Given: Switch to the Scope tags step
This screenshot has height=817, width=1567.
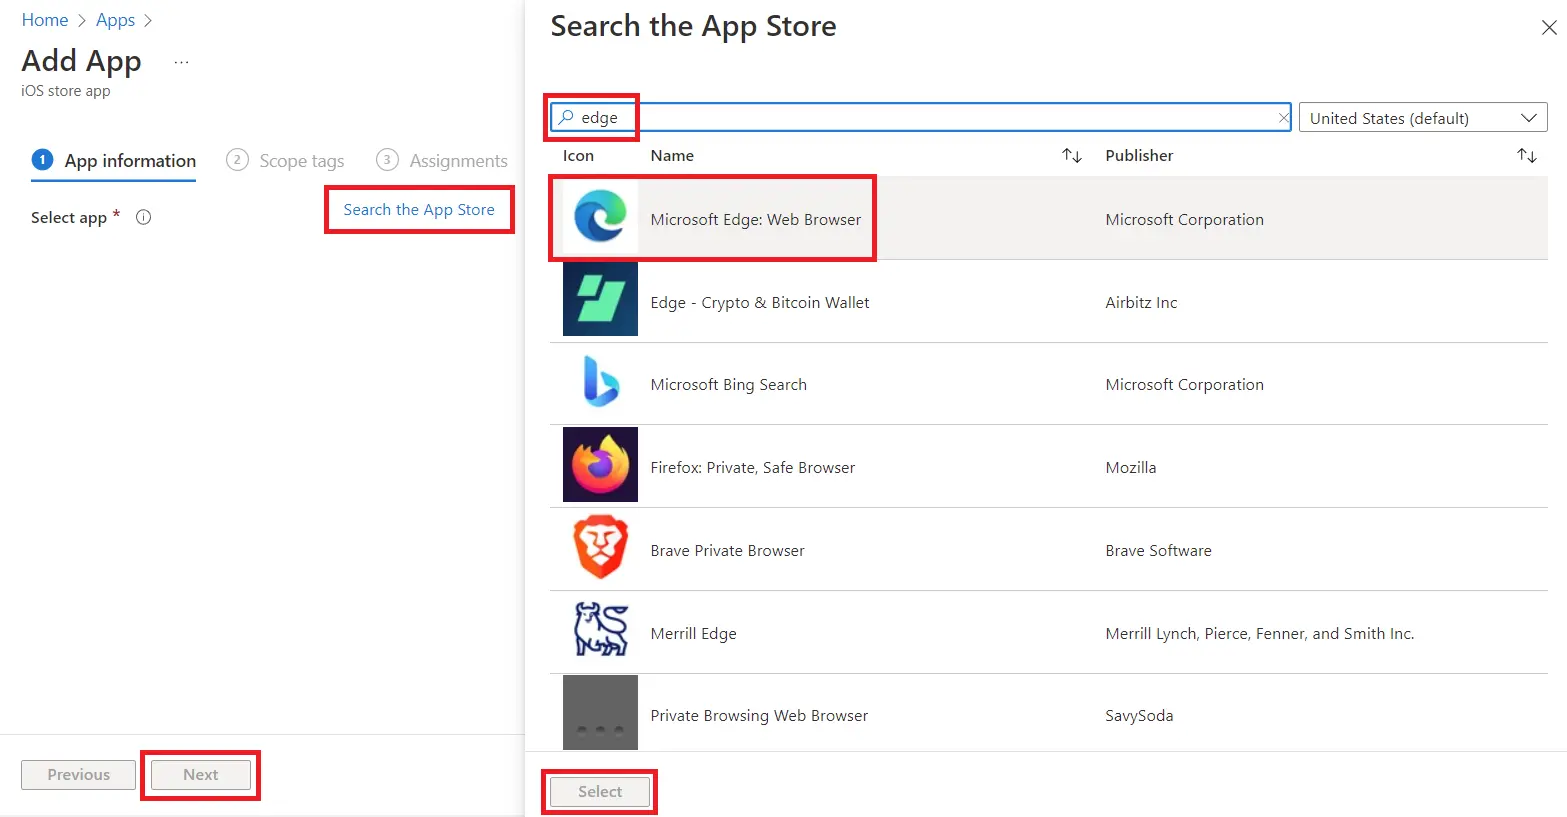Looking at the screenshot, I should point(286,161).
